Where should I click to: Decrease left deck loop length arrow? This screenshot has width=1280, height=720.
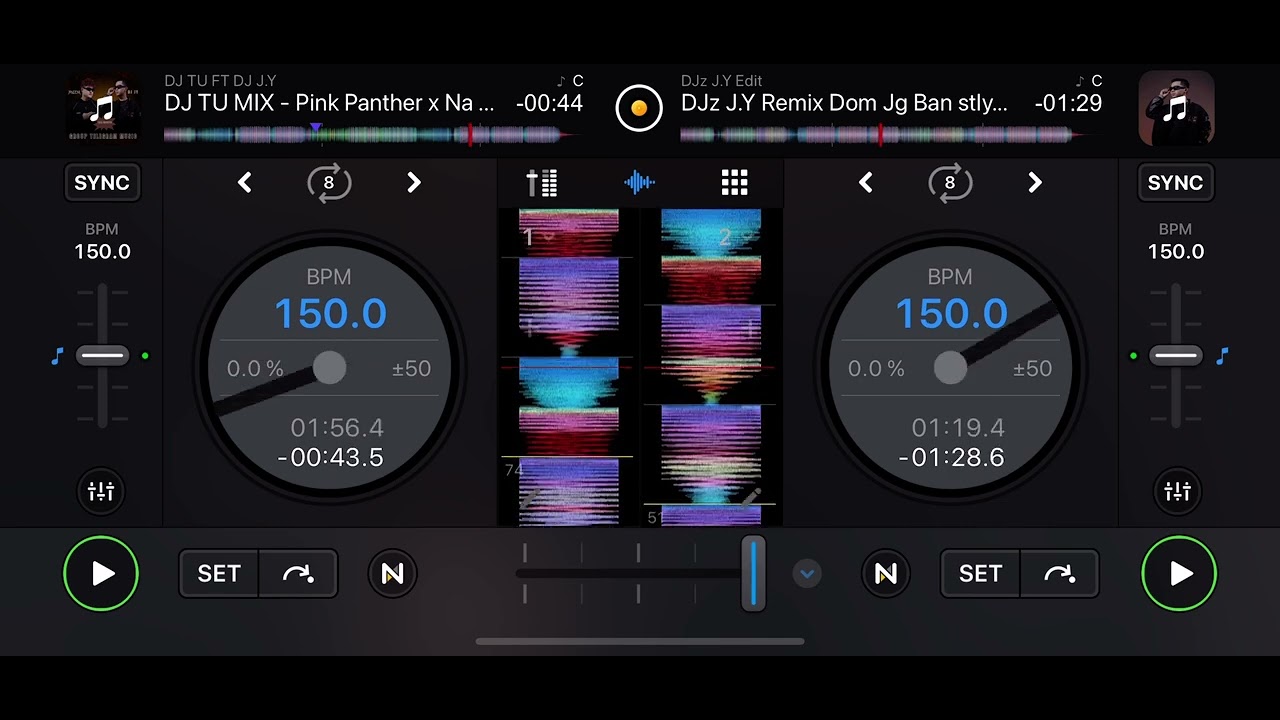(x=244, y=183)
